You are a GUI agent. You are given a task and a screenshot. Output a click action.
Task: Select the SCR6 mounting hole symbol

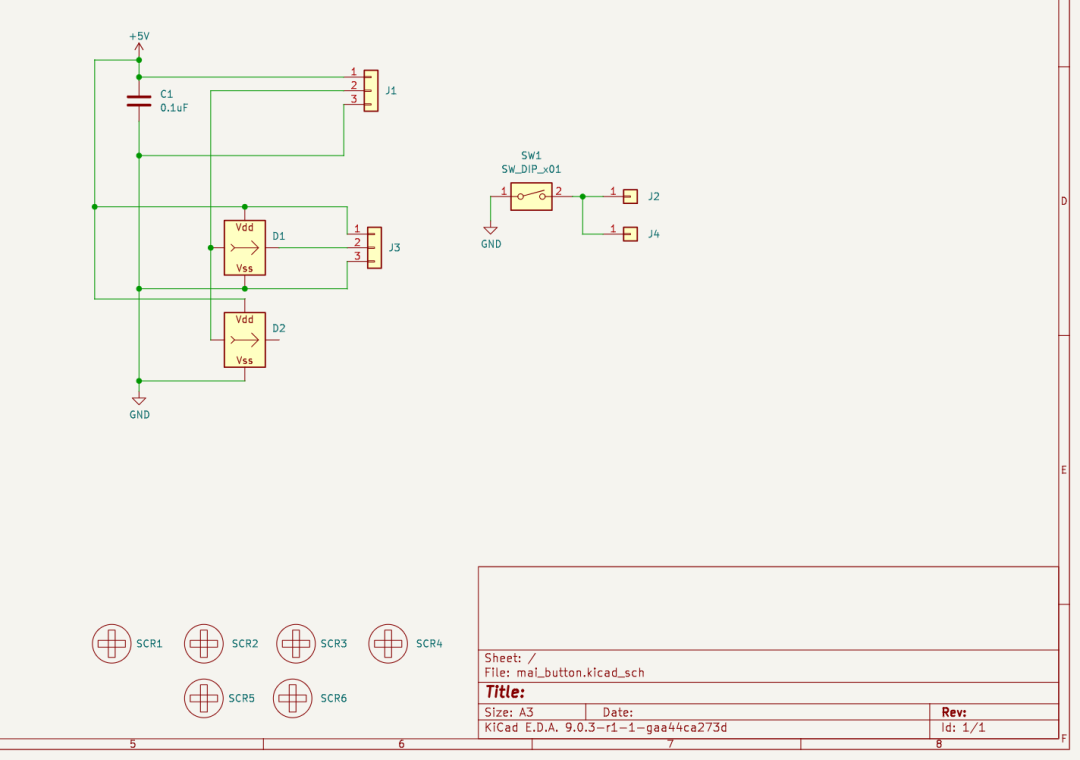293,698
